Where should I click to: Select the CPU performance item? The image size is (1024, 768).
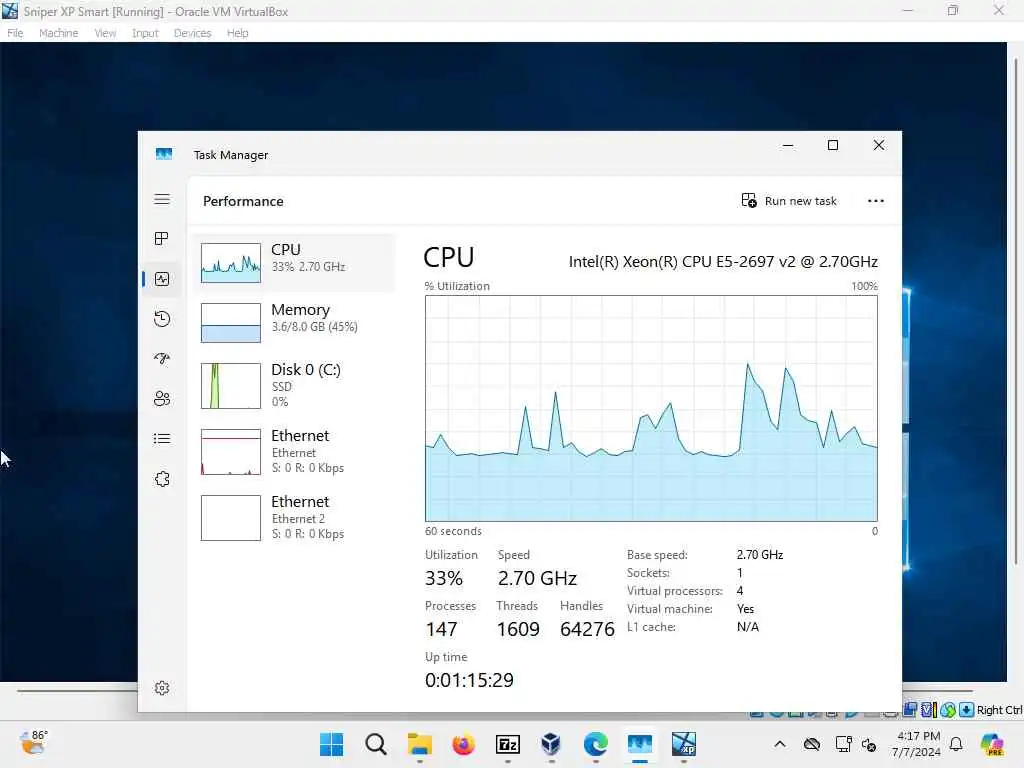[x=294, y=263]
